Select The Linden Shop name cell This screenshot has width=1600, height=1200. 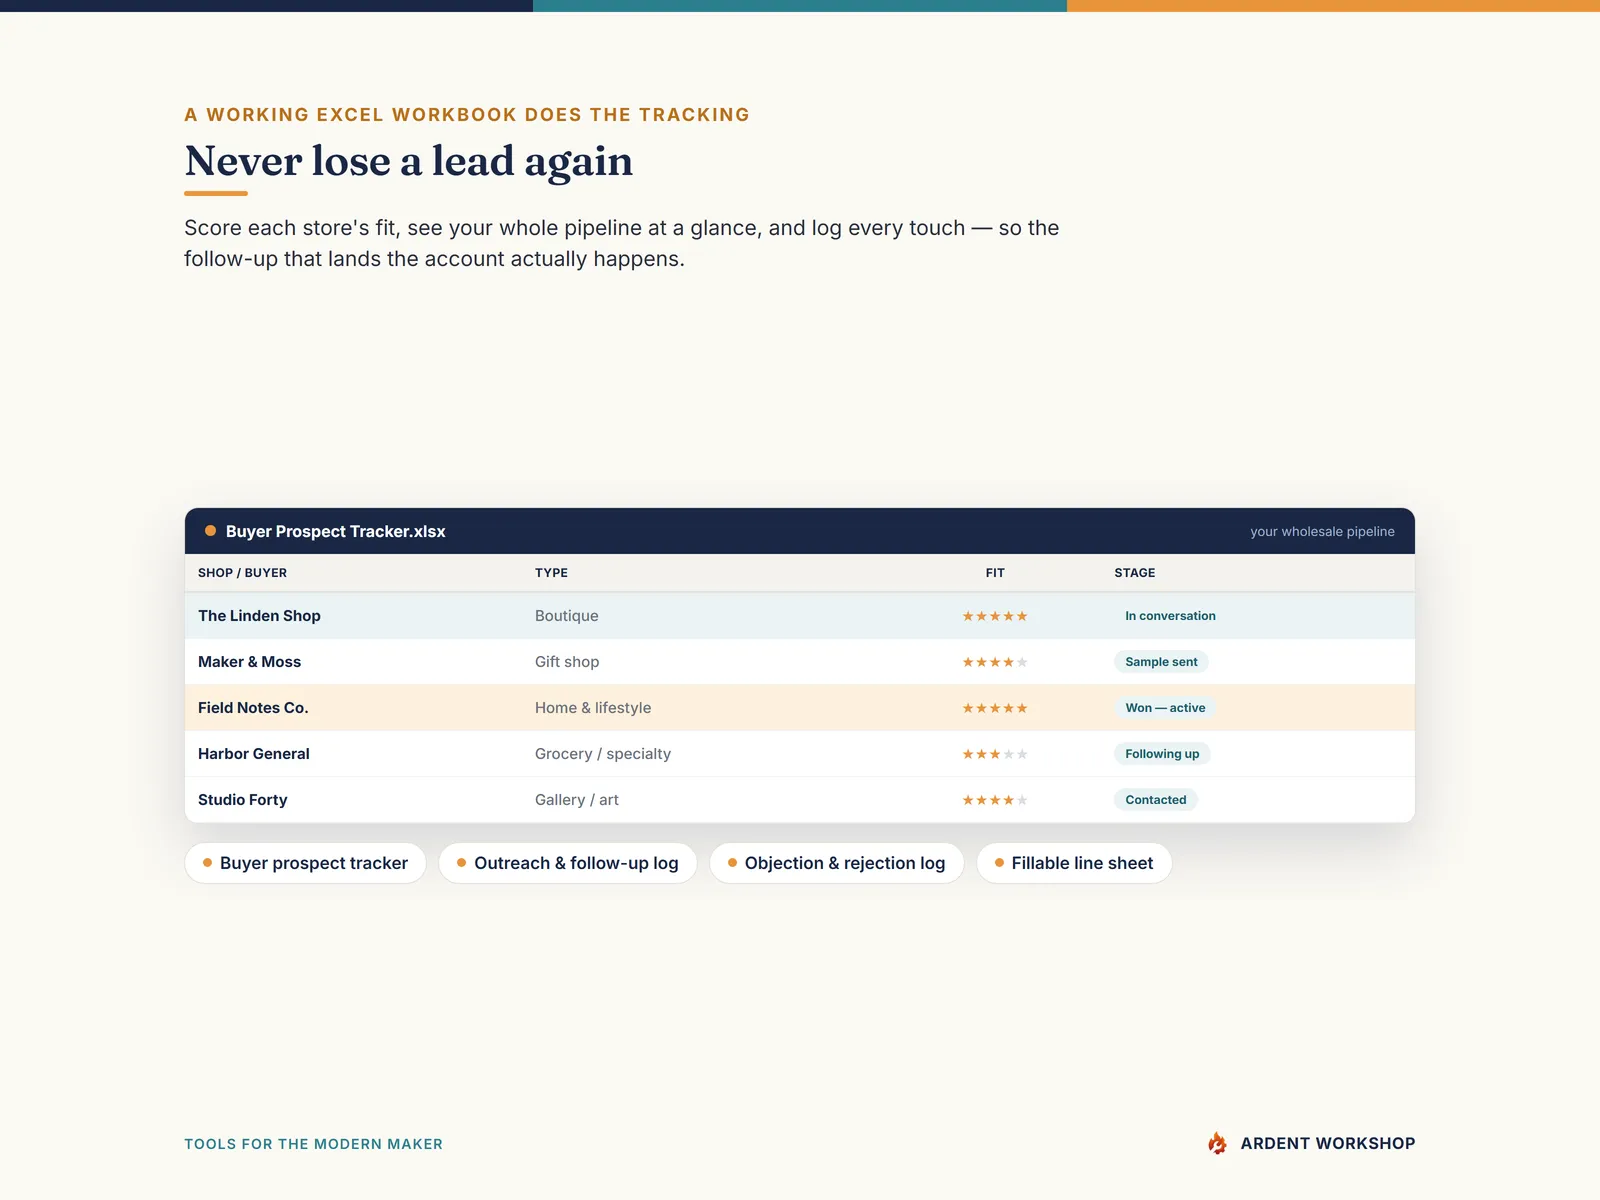[x=259, y=616]
